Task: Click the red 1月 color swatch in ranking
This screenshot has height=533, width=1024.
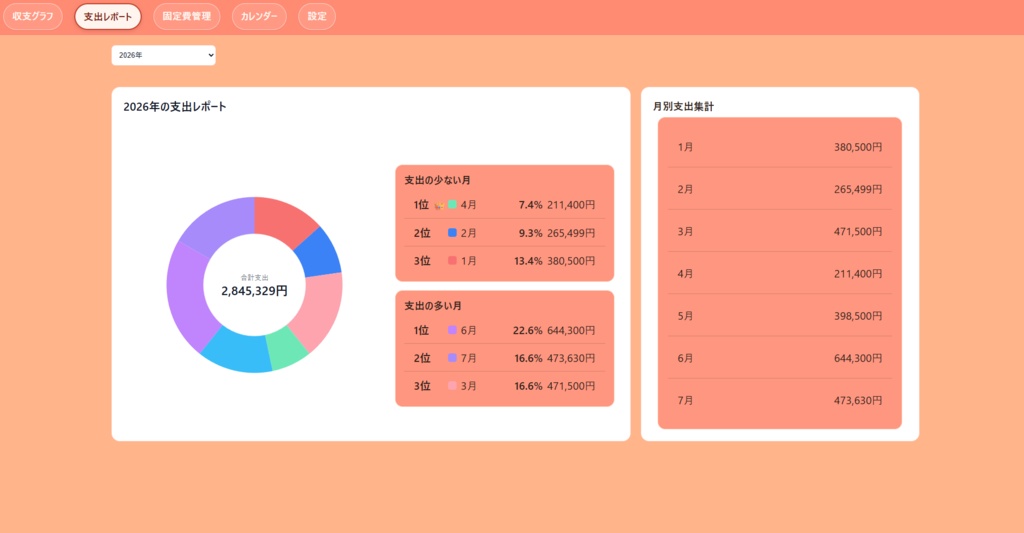Action: [452, 261]
